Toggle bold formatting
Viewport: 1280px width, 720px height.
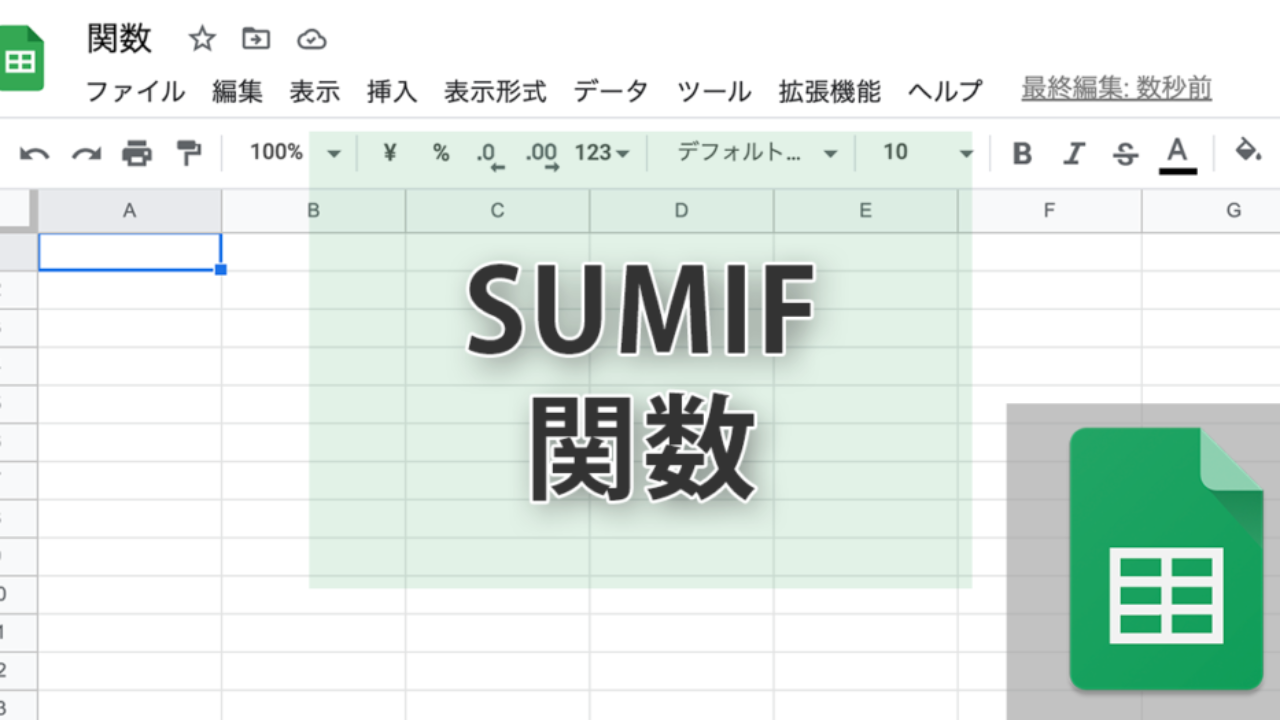coord(1022,153)
